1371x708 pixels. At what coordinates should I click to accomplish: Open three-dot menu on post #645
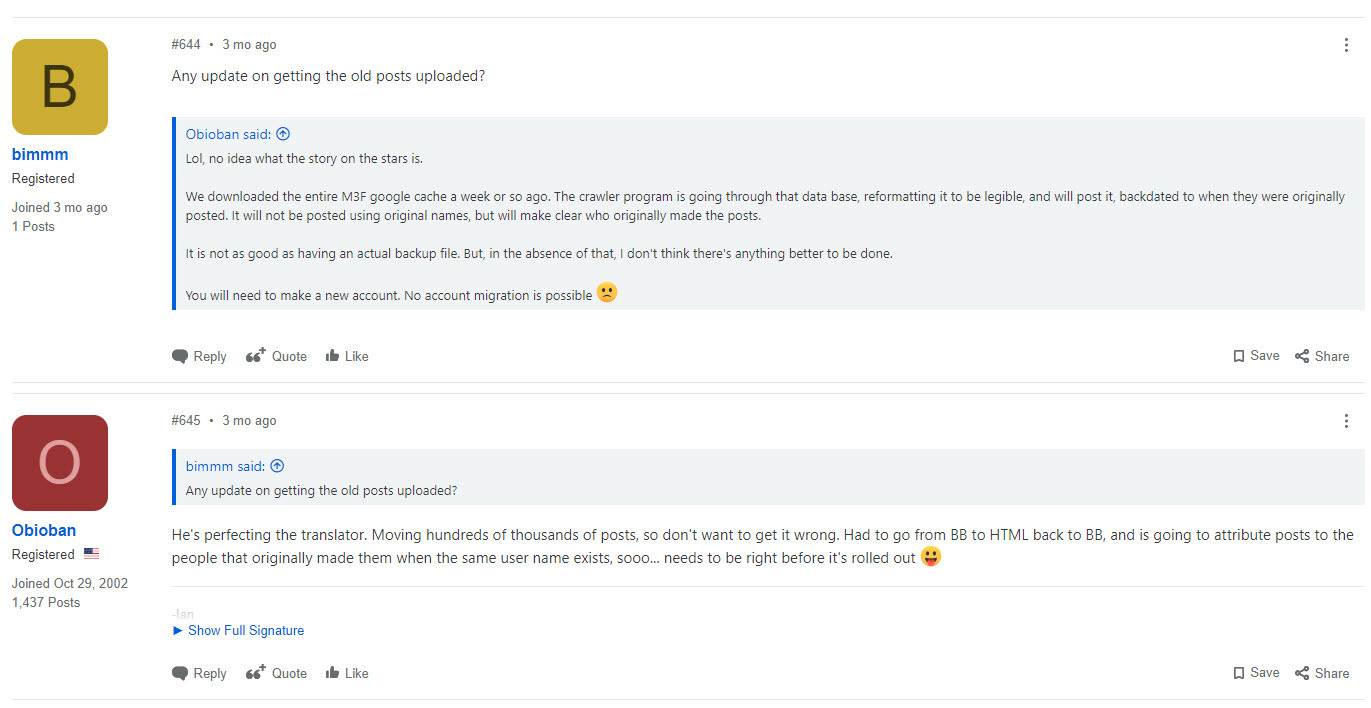[x=1346, y=421]
